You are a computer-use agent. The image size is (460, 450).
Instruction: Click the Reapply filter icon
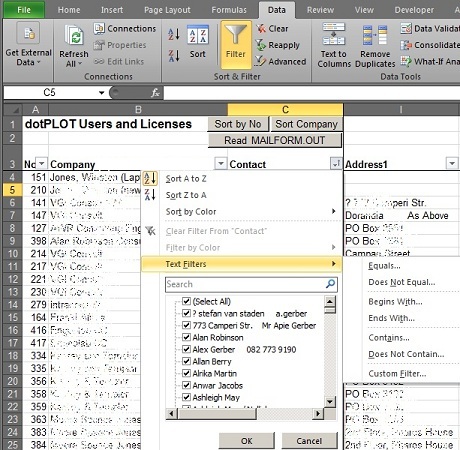[x=260, y=45]
